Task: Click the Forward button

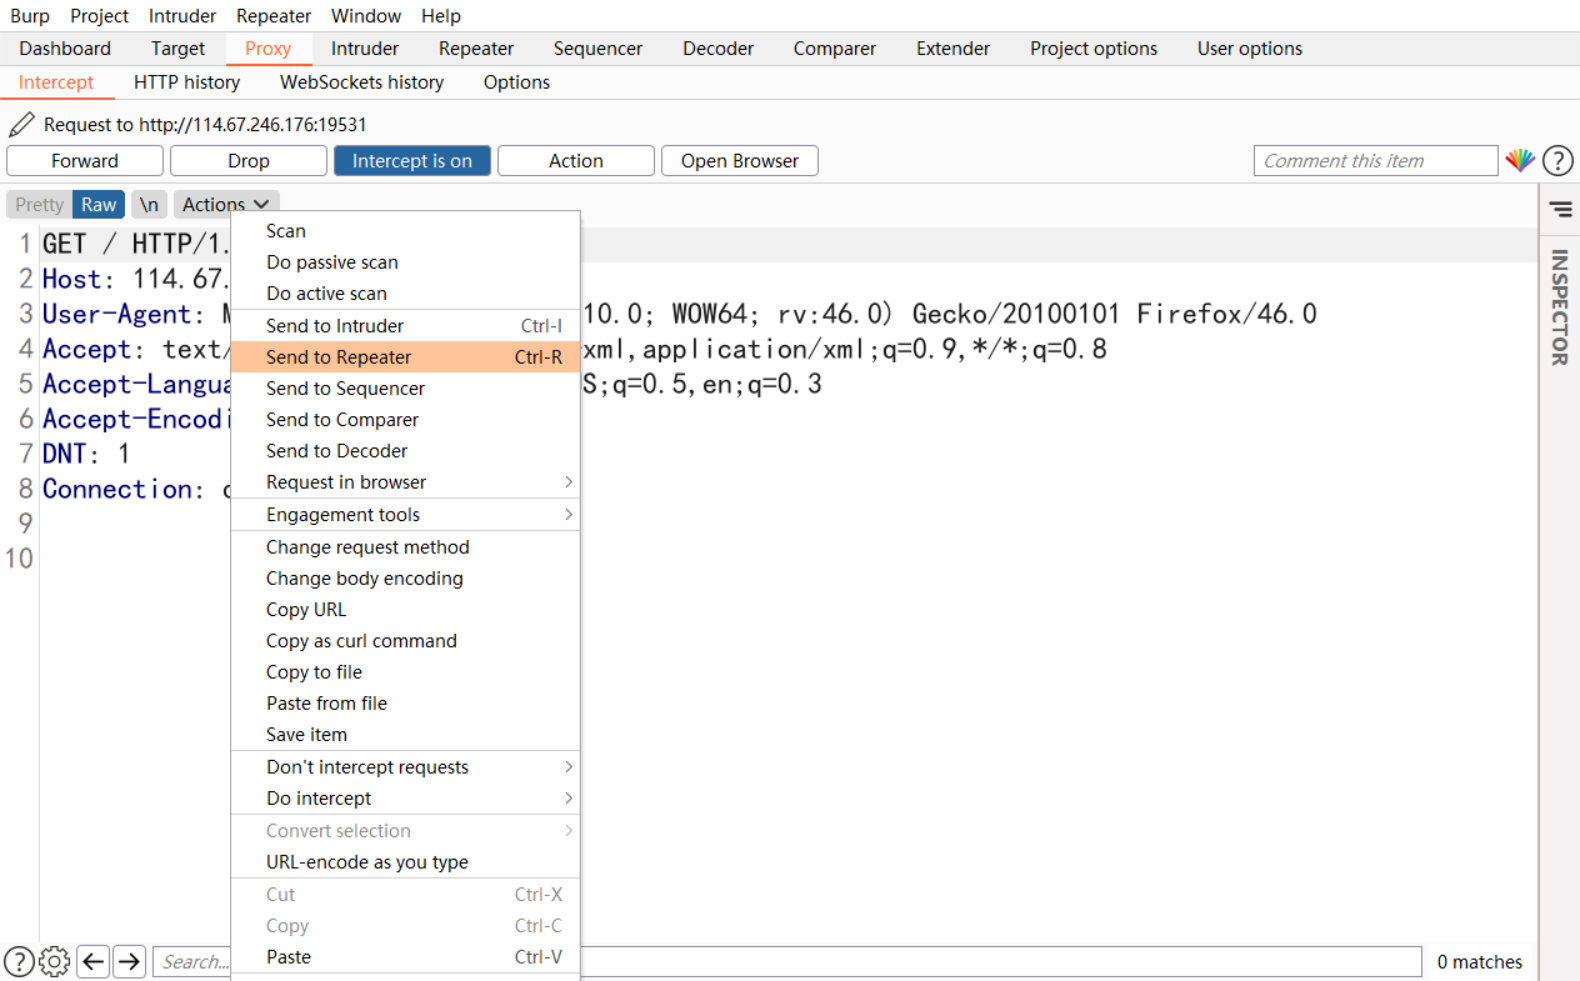Action: 85,161
